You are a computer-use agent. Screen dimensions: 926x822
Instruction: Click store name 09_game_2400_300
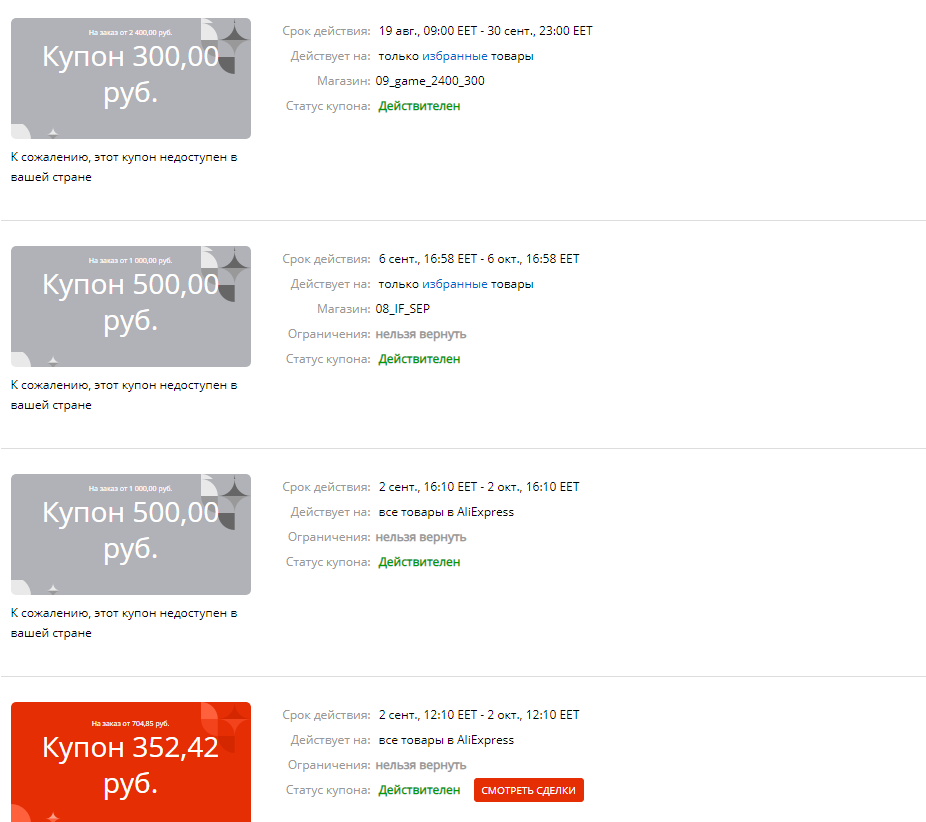[x=430, y=81]
